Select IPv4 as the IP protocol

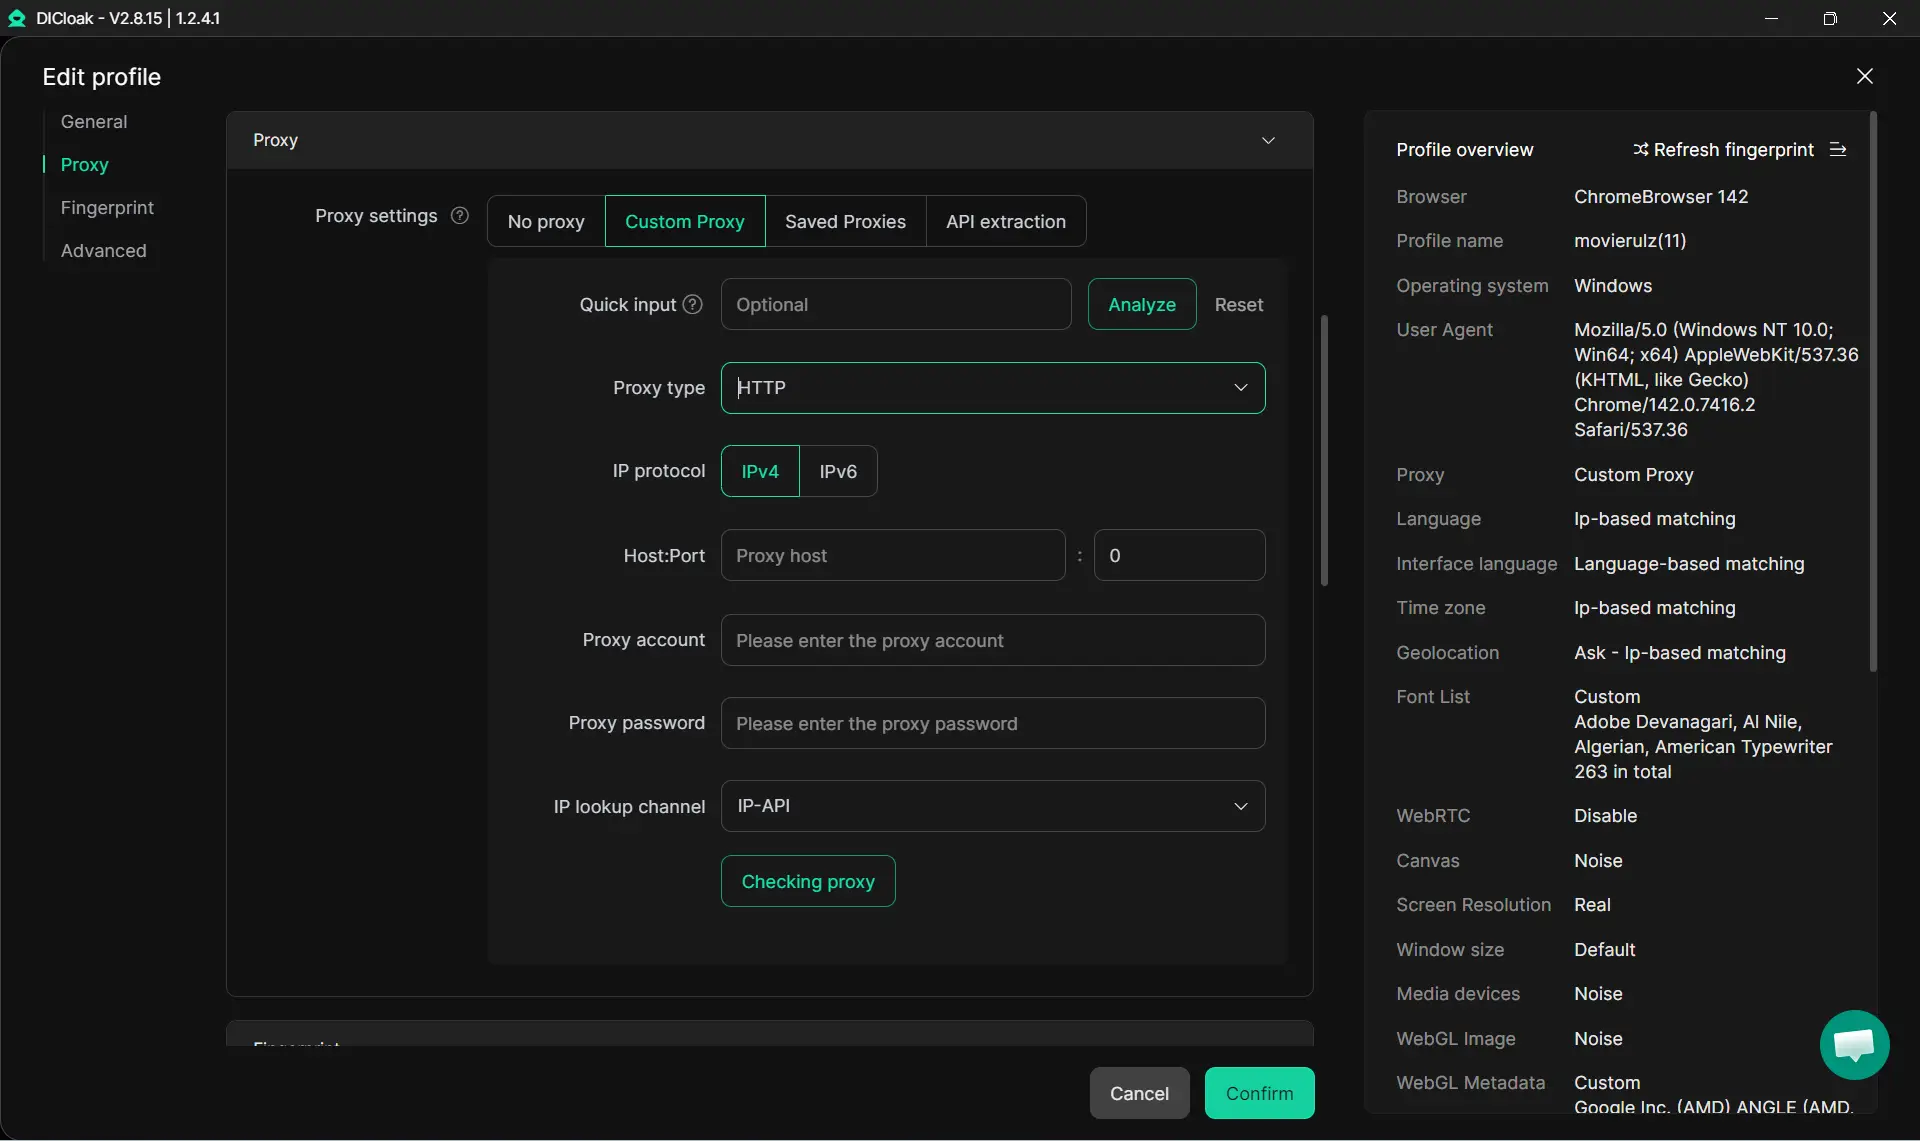coord(760,471)
